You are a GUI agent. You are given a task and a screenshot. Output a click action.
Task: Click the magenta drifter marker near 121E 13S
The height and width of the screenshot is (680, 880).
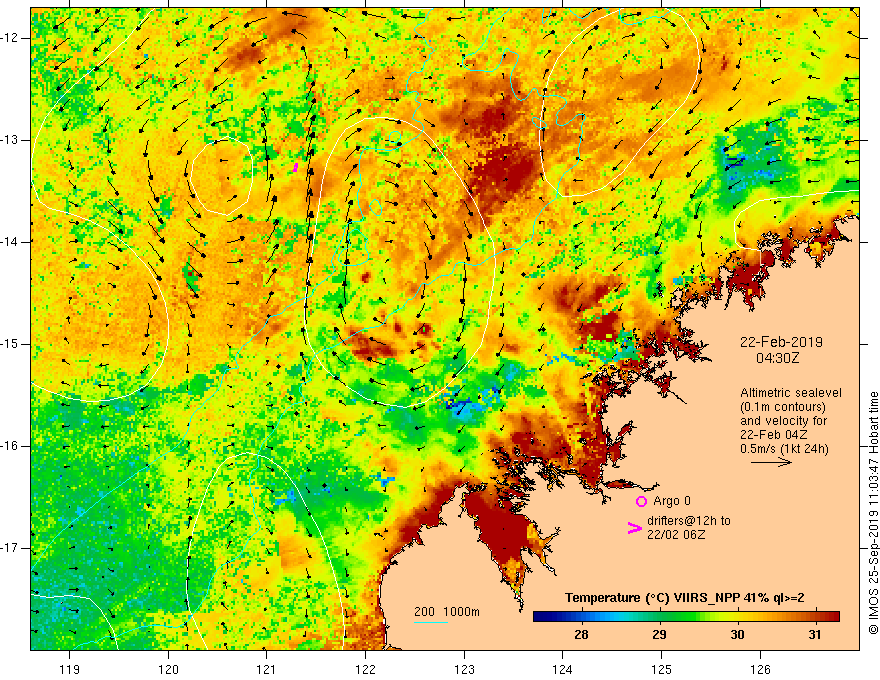(295, 167)
